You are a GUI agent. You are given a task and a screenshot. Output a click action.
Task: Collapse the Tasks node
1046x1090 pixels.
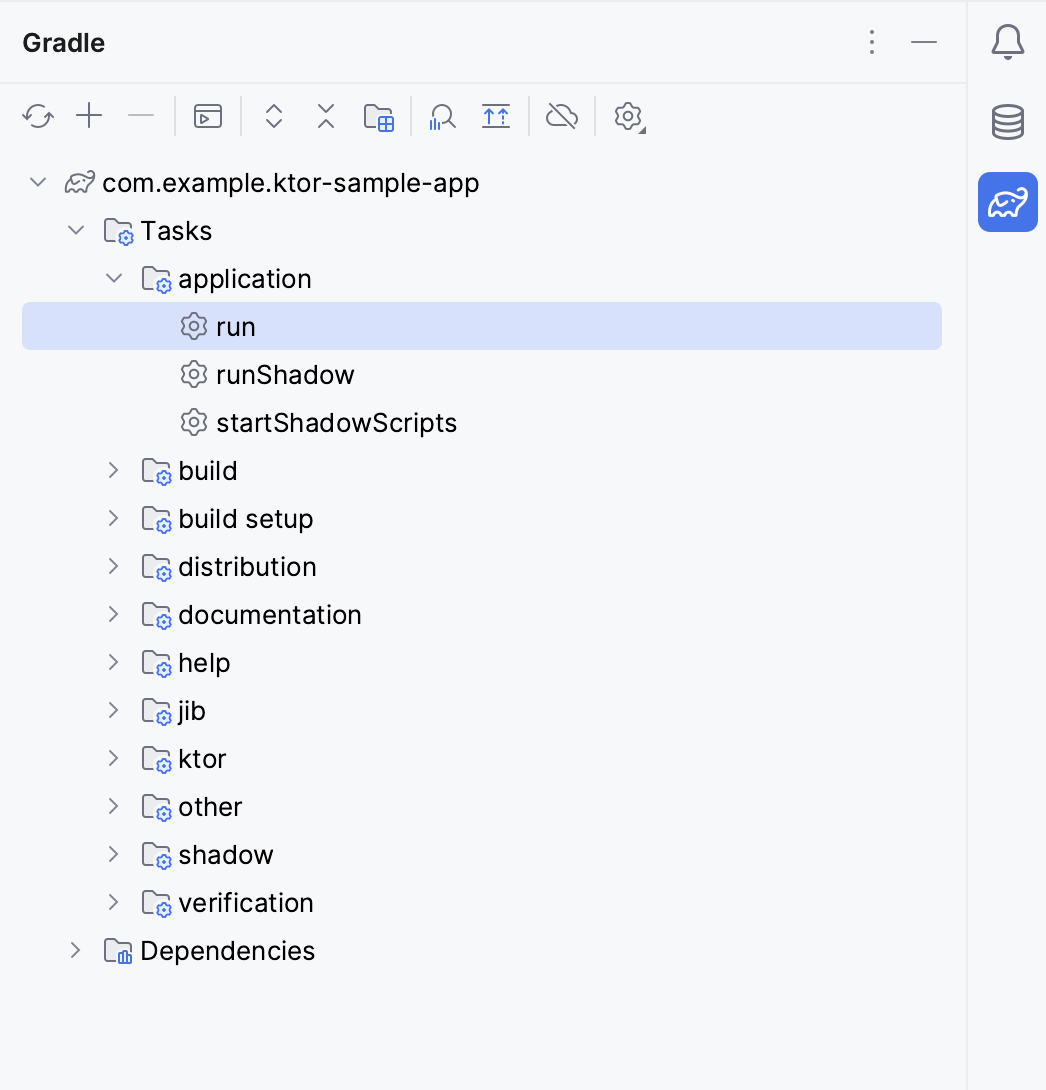[76, 230]
